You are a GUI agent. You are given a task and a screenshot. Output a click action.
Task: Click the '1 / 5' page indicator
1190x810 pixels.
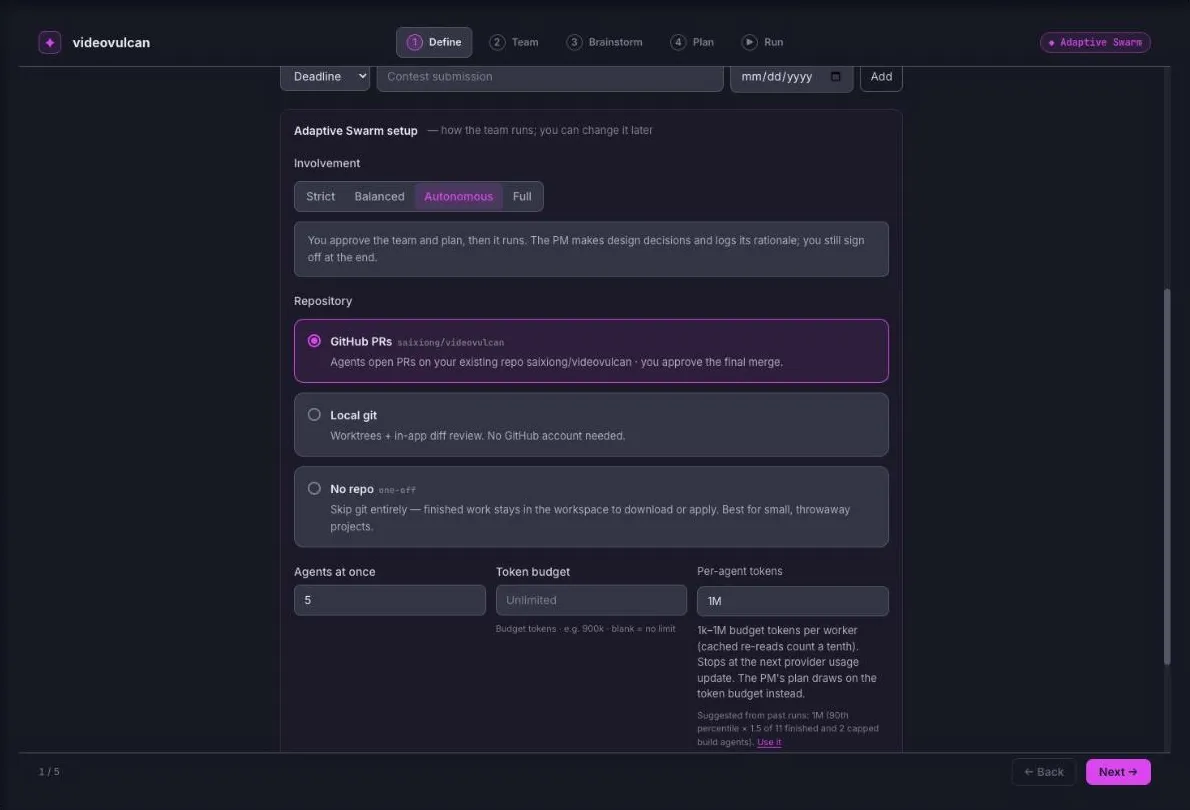pyautogui.click(x=49, y=771)
